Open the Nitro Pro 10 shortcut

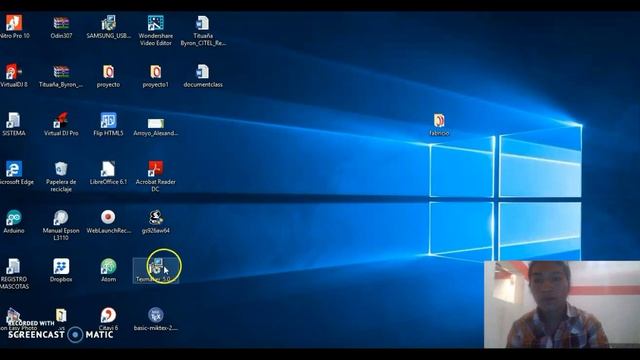[x=14, y=23]
